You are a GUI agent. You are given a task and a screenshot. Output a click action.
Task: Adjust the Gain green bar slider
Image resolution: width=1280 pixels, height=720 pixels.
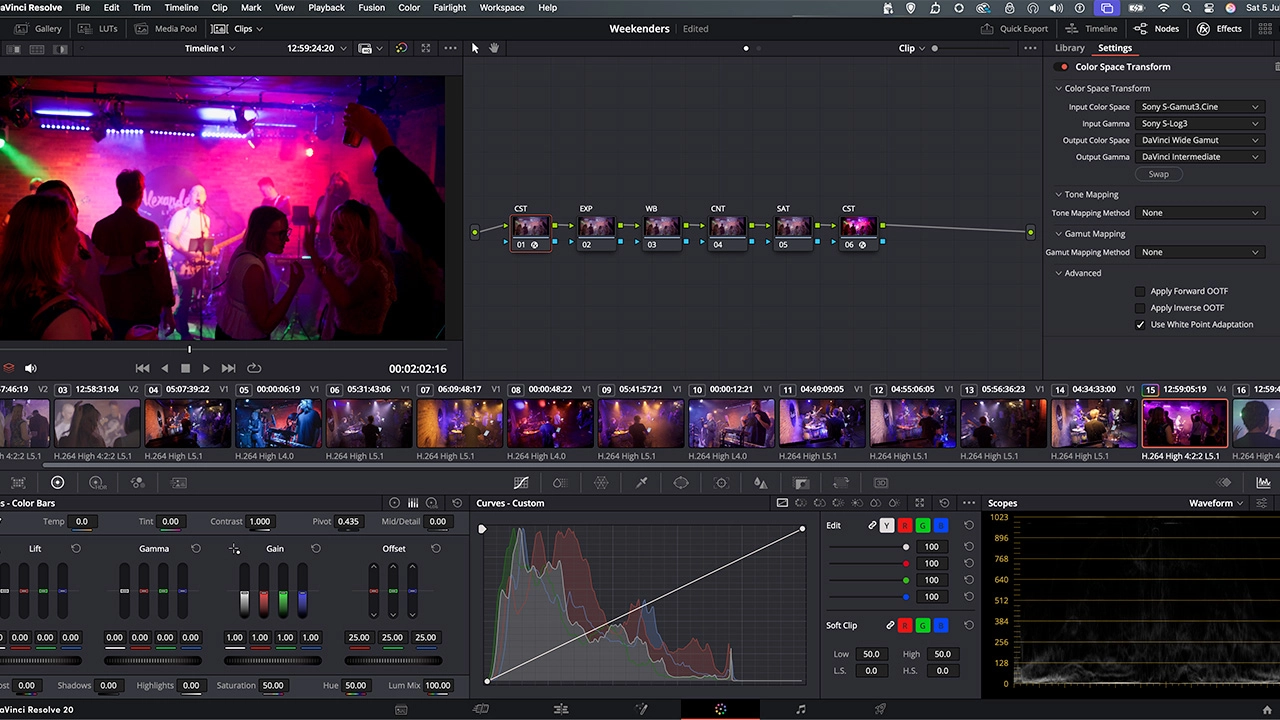tap(283, 591)
